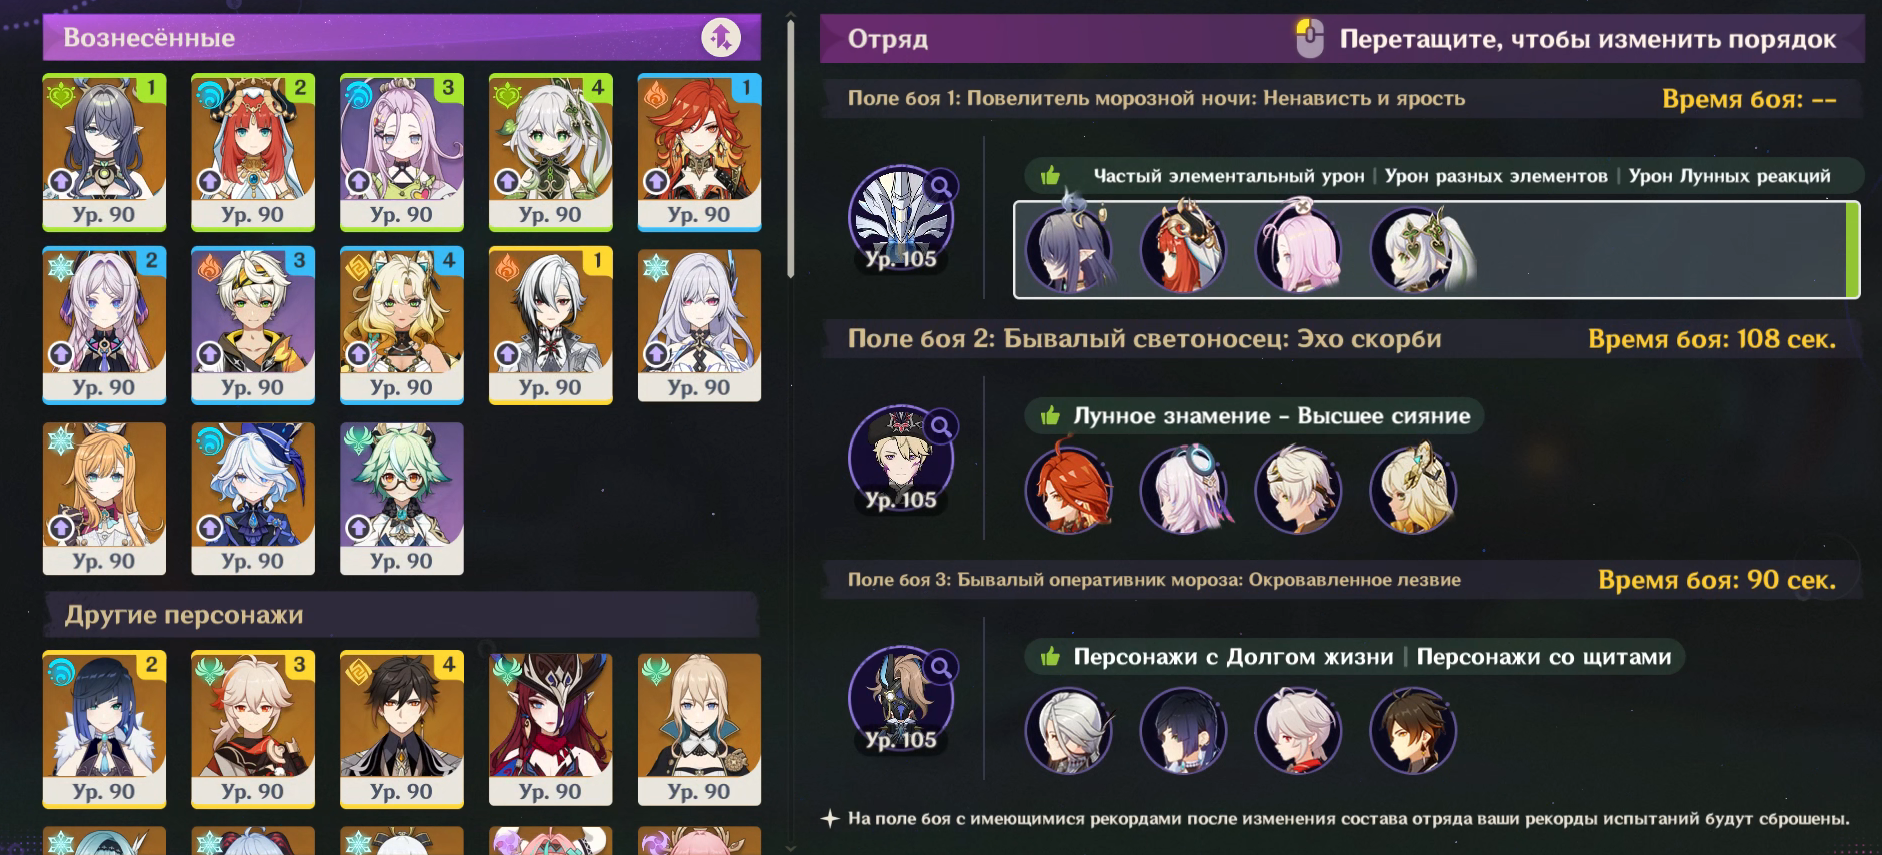This screenshot has height=855, width=1882.
Task: Select the Zhongli avatar in Поле боя 3 team
Action: coord(1412,731)
